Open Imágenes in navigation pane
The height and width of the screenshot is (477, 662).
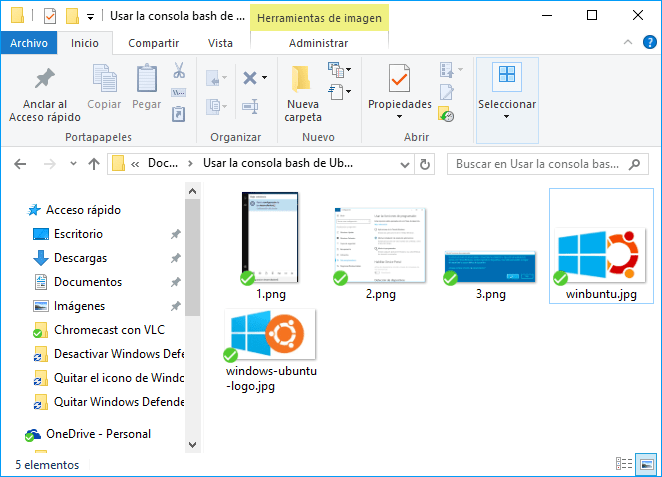[x=79, y=306]
